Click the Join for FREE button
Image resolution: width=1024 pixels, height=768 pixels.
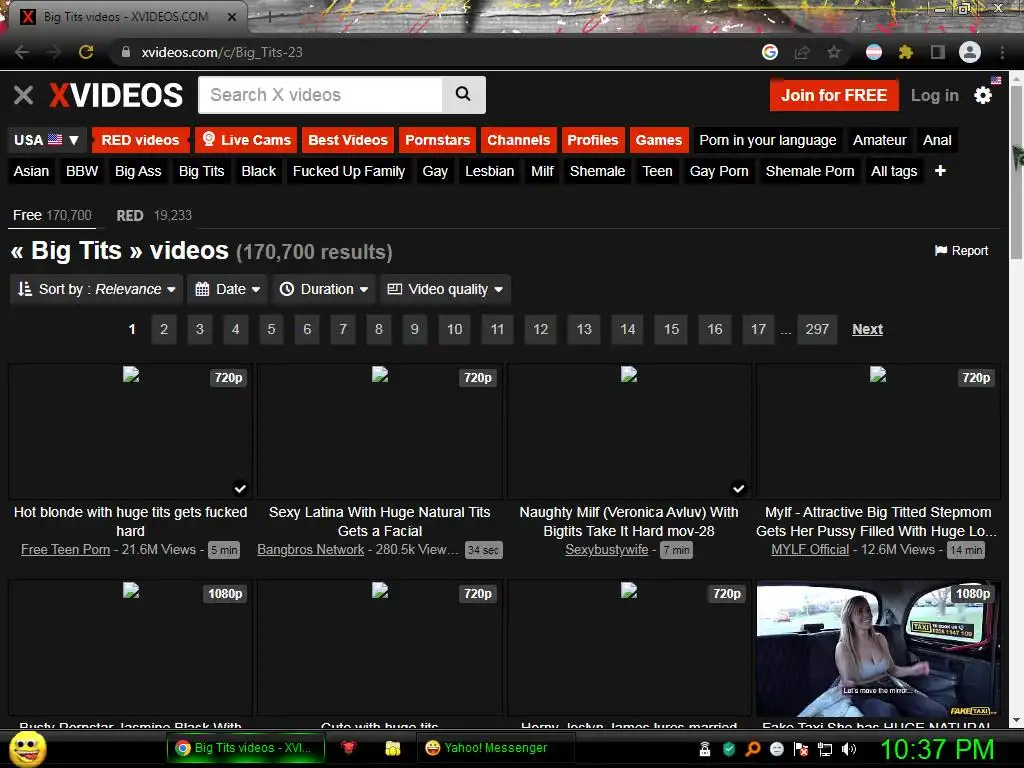(x=834, y=95)
